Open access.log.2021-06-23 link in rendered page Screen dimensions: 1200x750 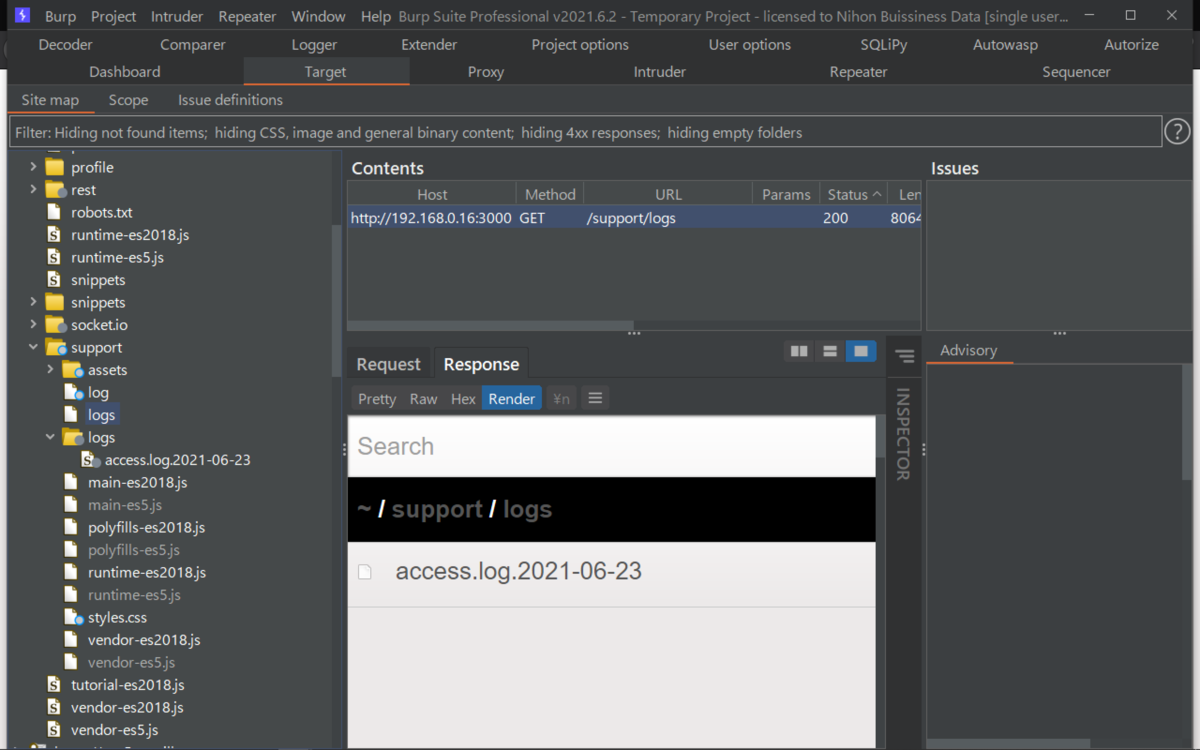tap(518, 571)
